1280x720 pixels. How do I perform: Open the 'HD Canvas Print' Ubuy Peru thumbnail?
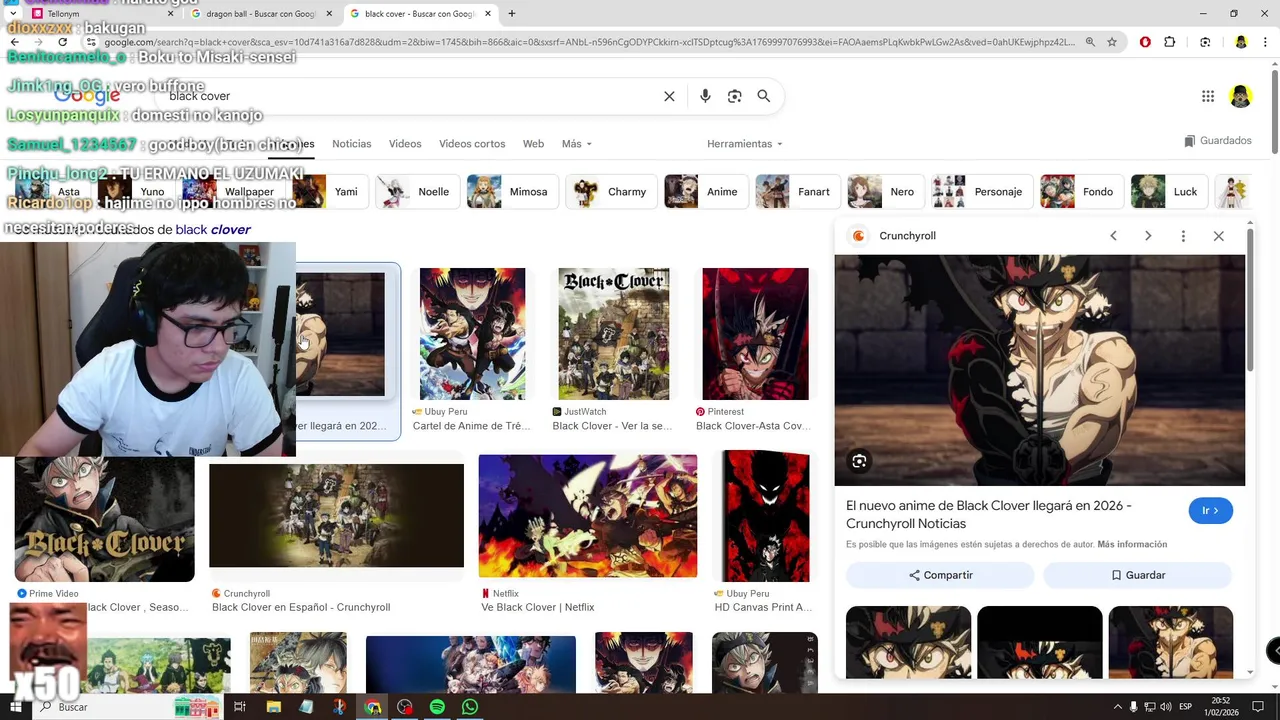click(x=765, y=516)
